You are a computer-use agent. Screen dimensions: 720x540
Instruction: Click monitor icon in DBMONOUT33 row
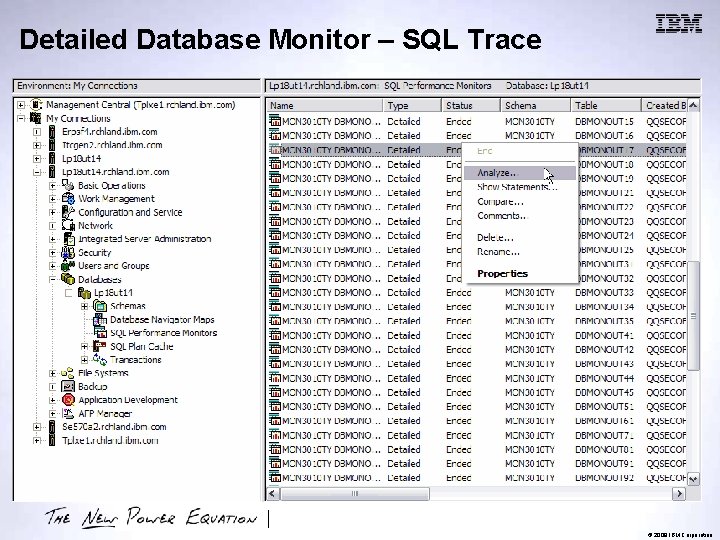[275, 292]
